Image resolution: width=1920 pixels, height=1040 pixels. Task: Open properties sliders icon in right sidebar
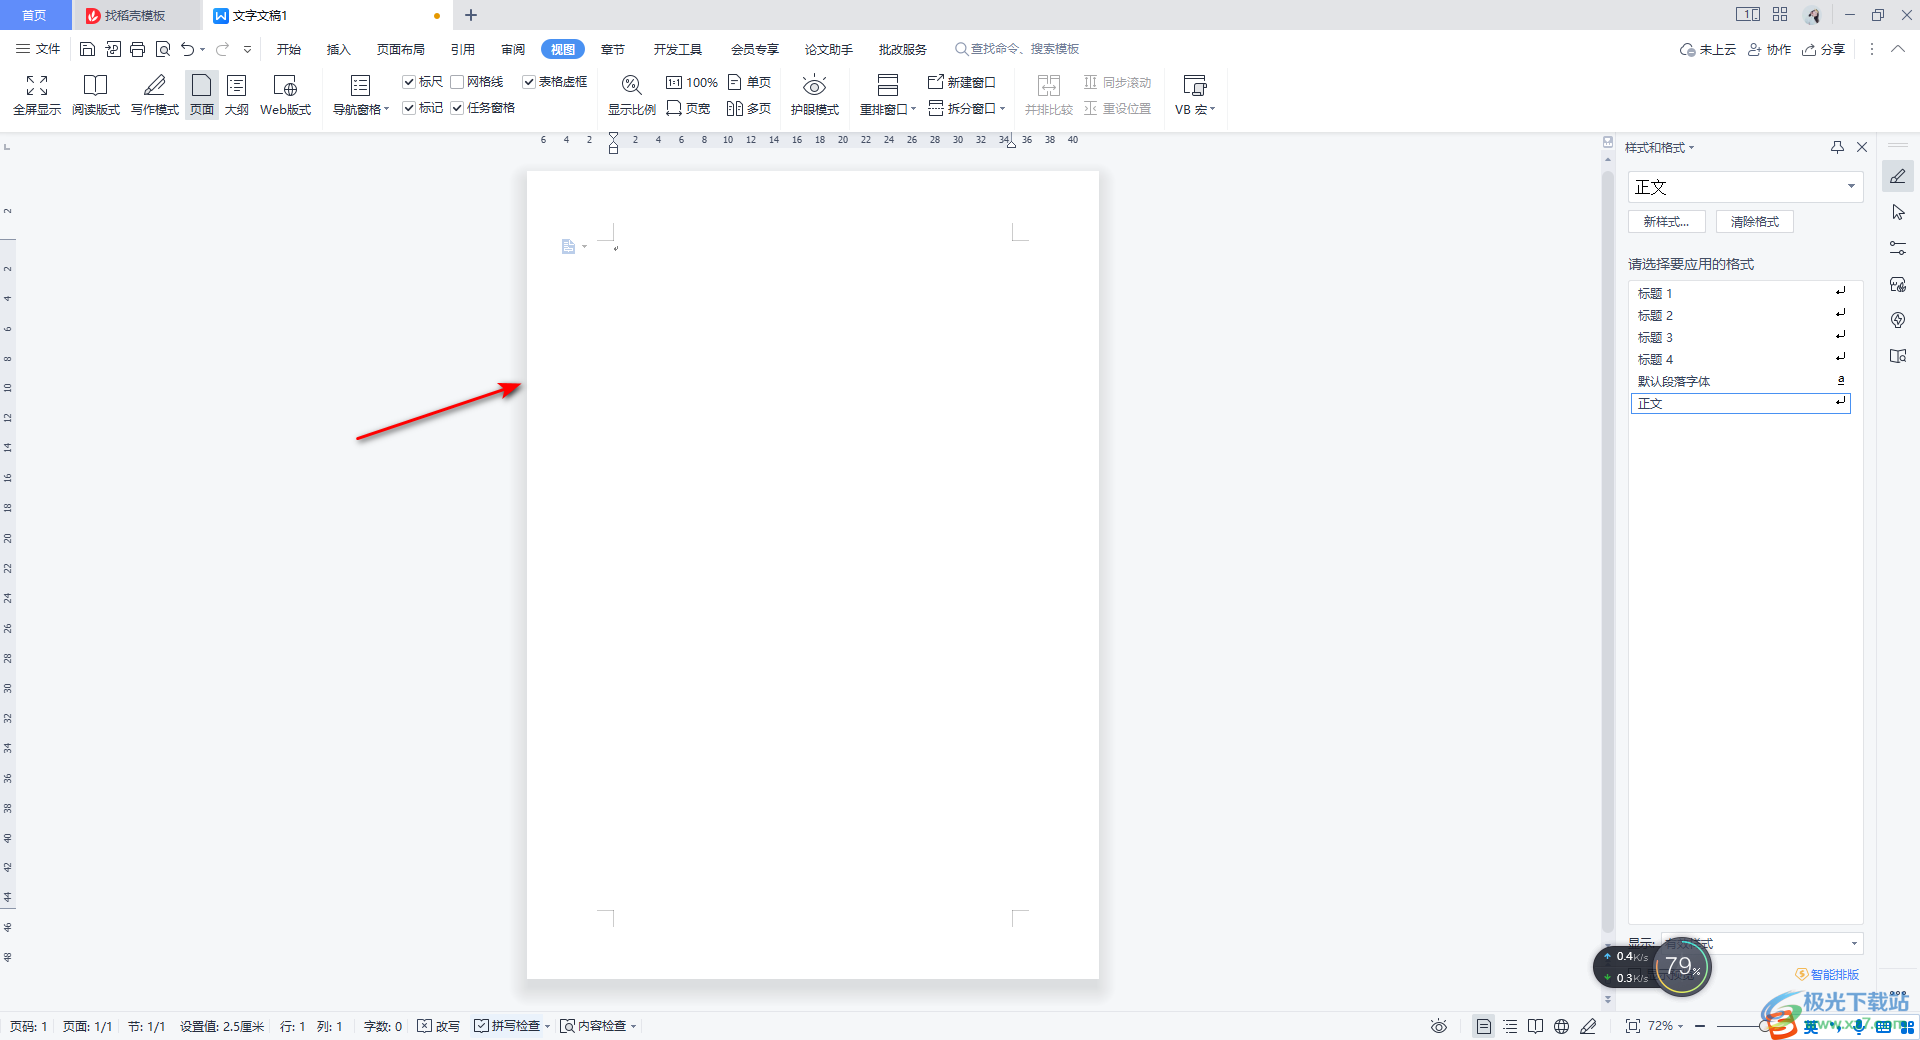[x=1898, y=249]
